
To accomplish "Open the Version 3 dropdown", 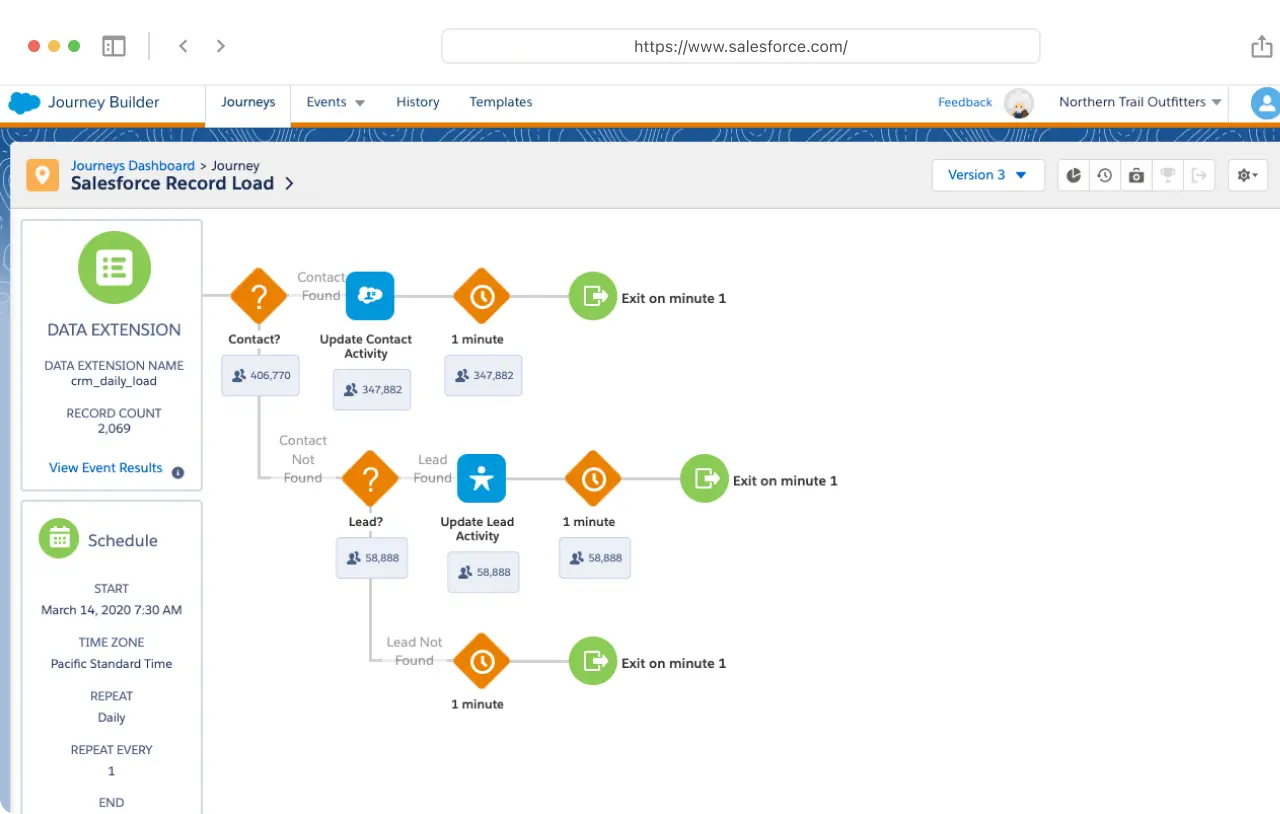I will [988, 175].
